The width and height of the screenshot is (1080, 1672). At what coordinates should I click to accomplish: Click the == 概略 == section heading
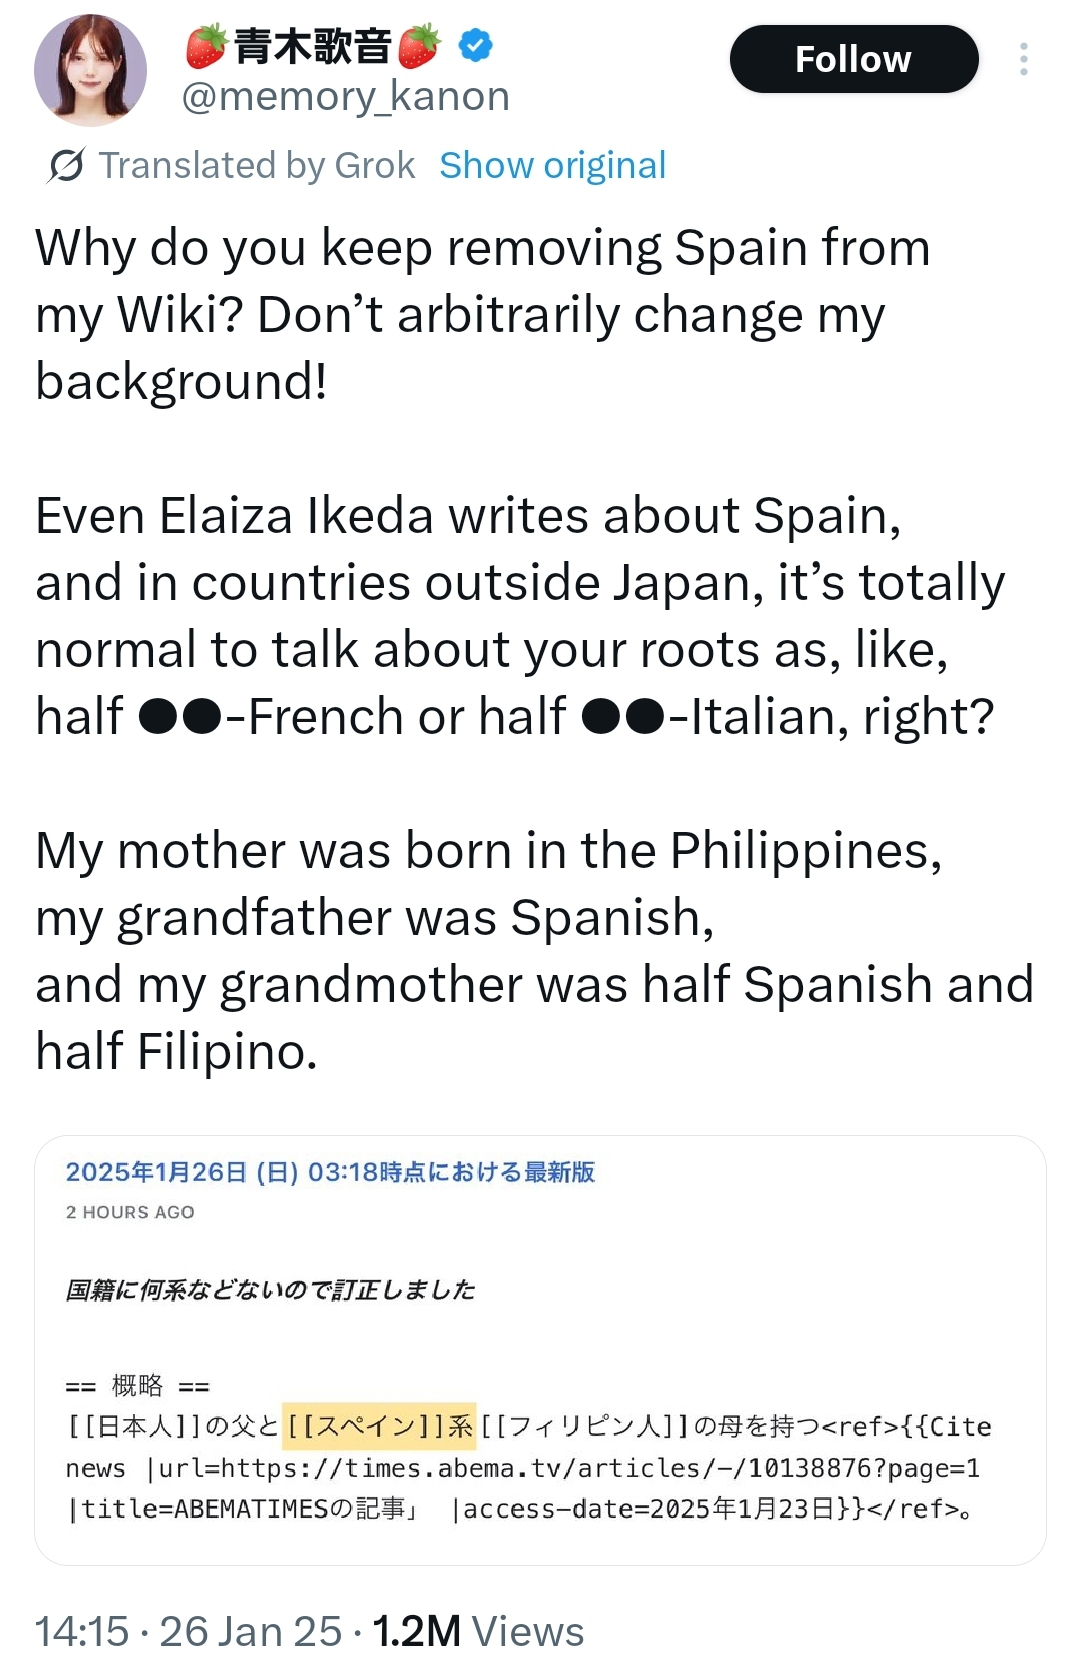point(137,1386)
